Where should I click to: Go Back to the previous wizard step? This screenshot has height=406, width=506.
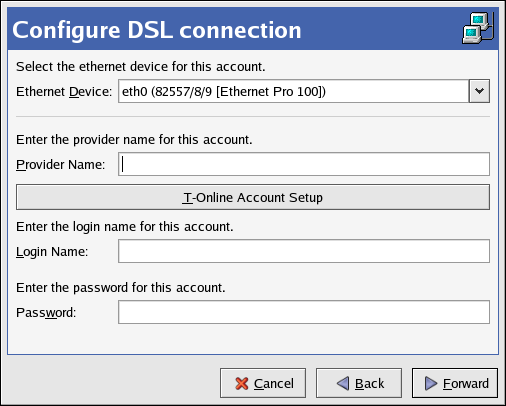[359, 383]
